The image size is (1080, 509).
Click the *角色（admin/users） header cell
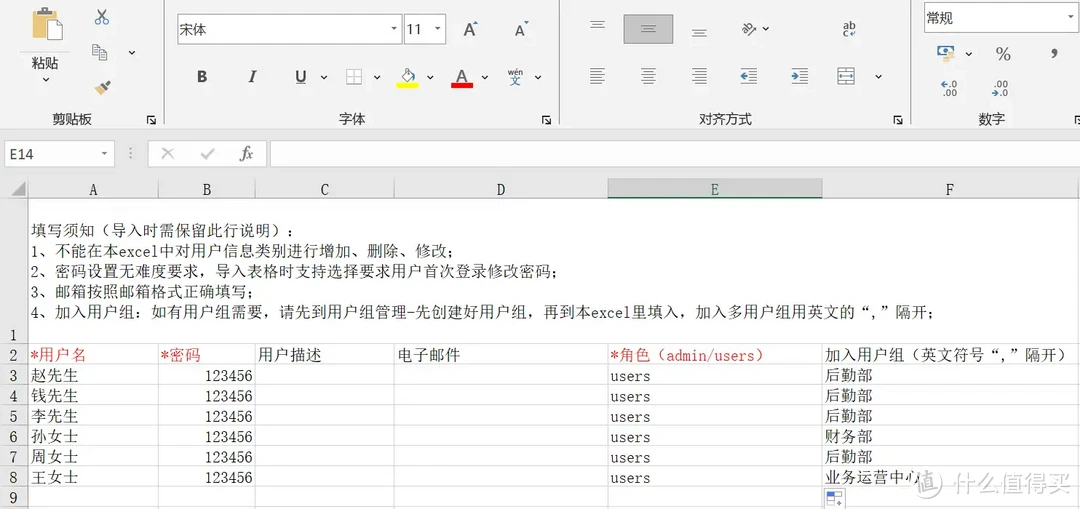(x=715, y=355)
